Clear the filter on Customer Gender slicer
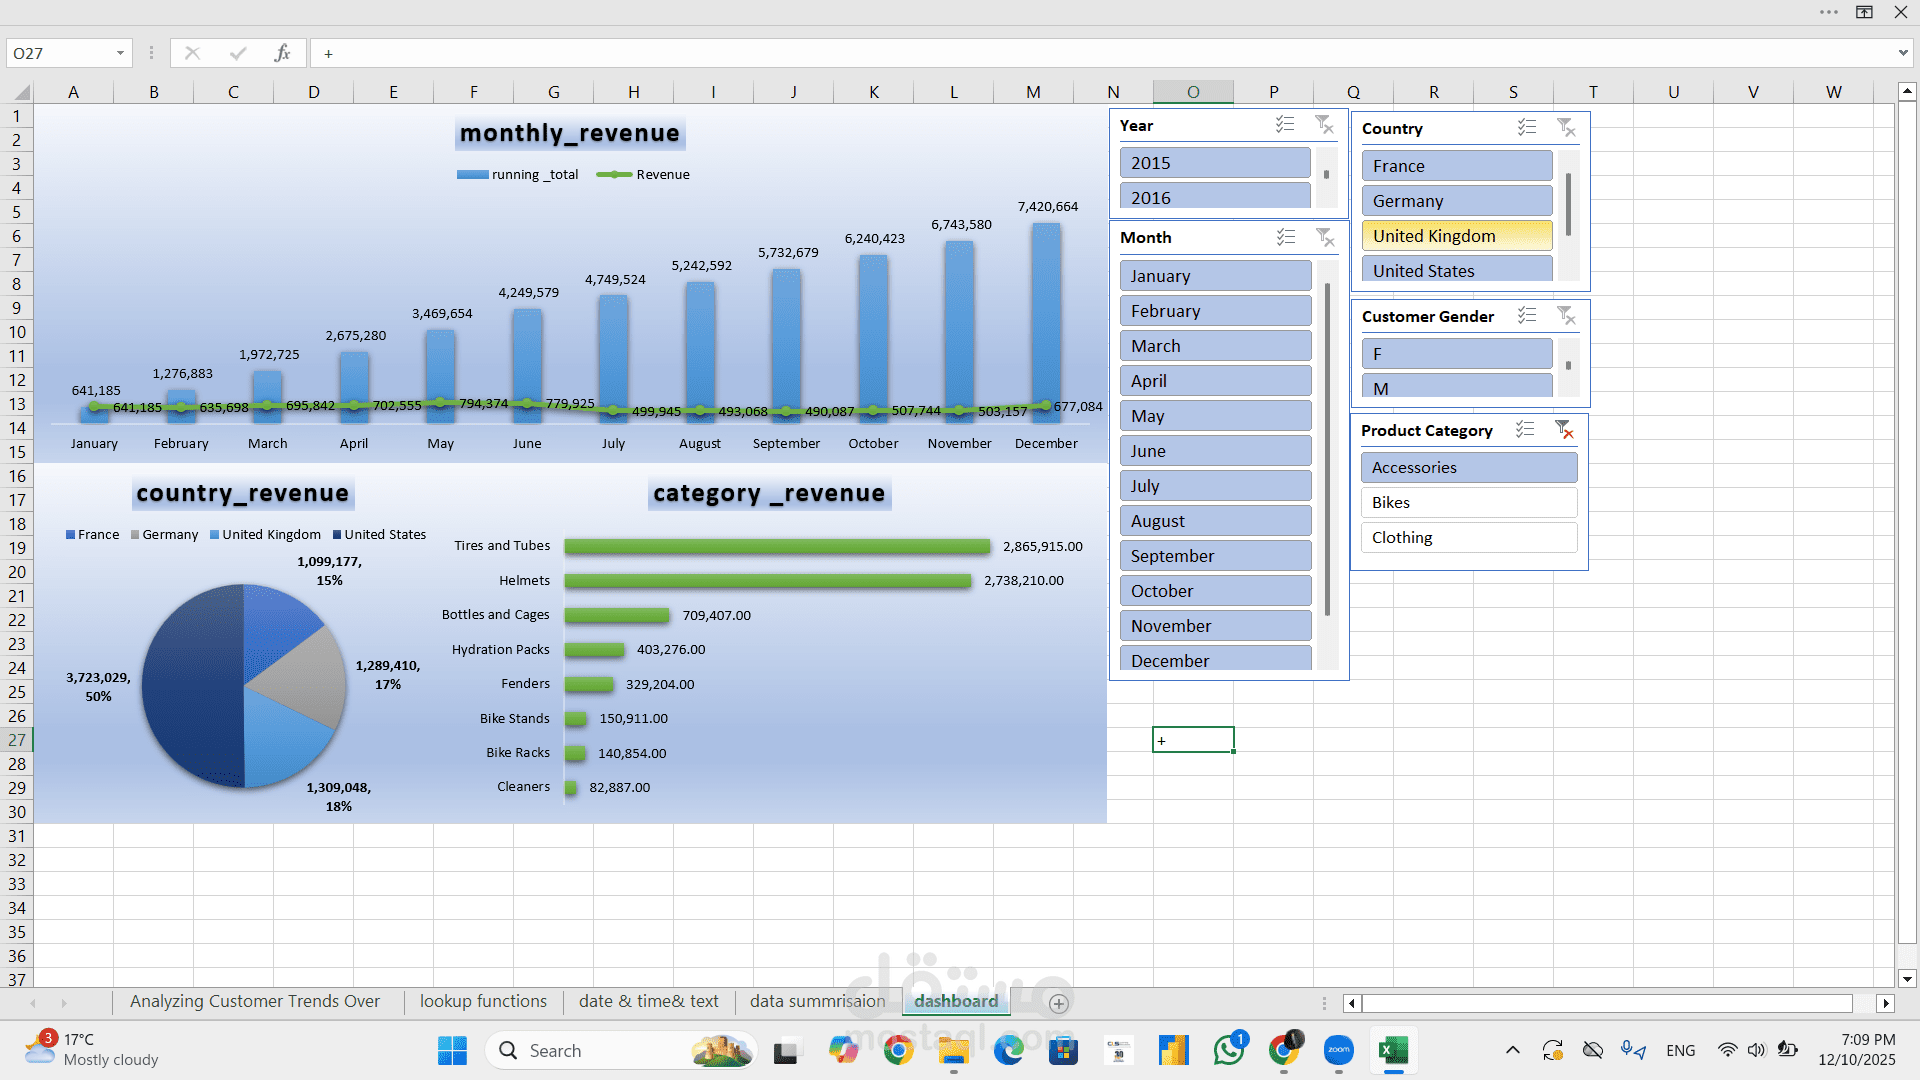Image resolution: width=1920 pixels, height=1080 pixels. coord(1566,315)
